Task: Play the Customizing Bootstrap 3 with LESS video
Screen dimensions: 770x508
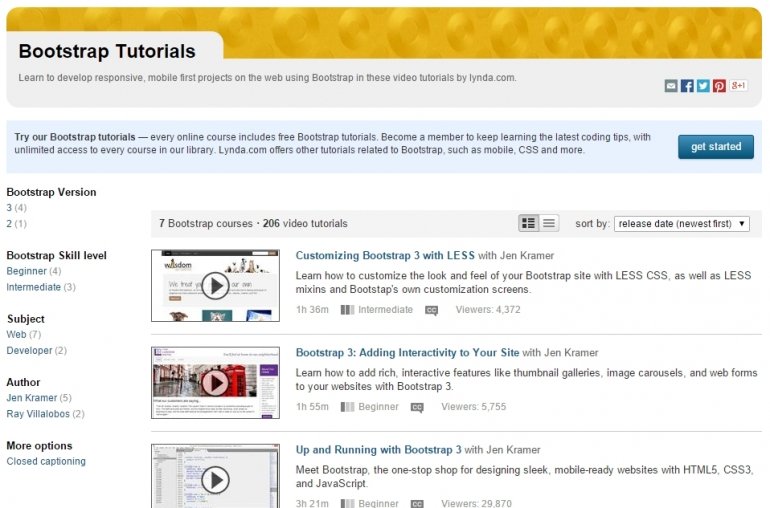Action: coord(215,286)
